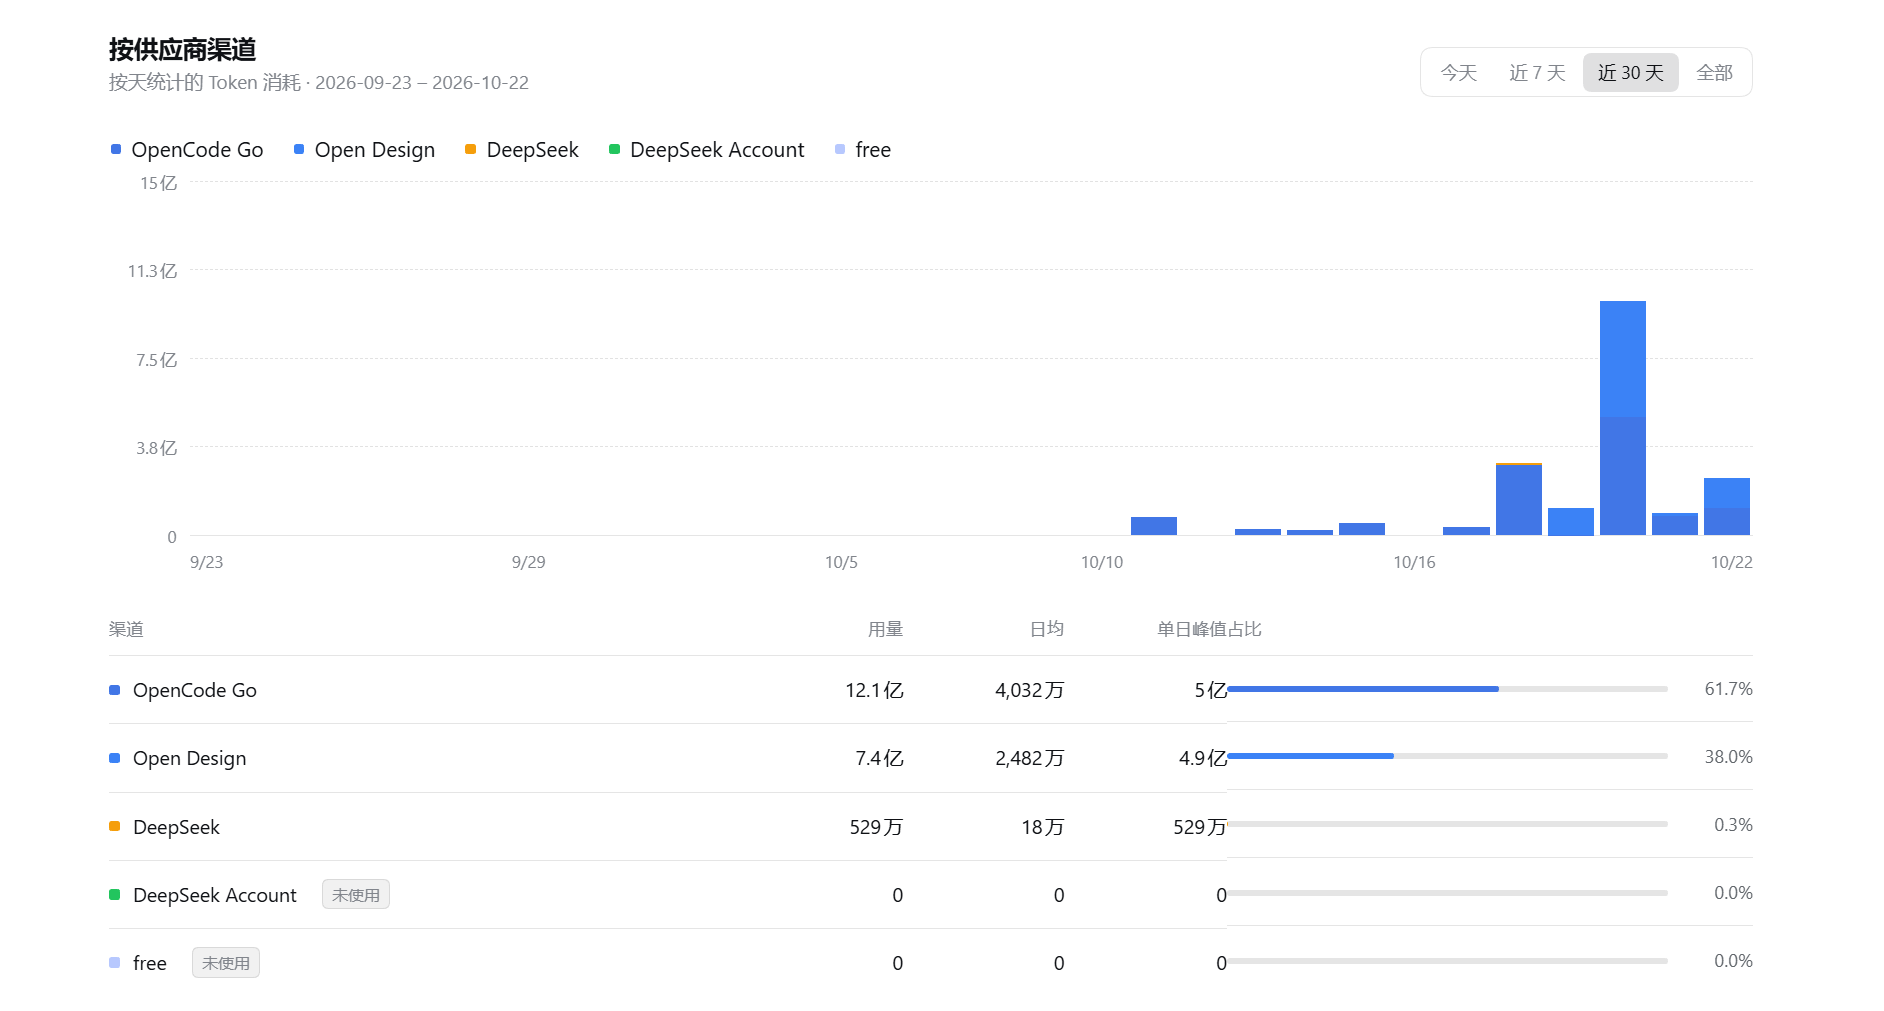This screenshot has width=1884, height=1011.
Task: Click the 12.1亿 usage value
Action: [x=874, y=690]
